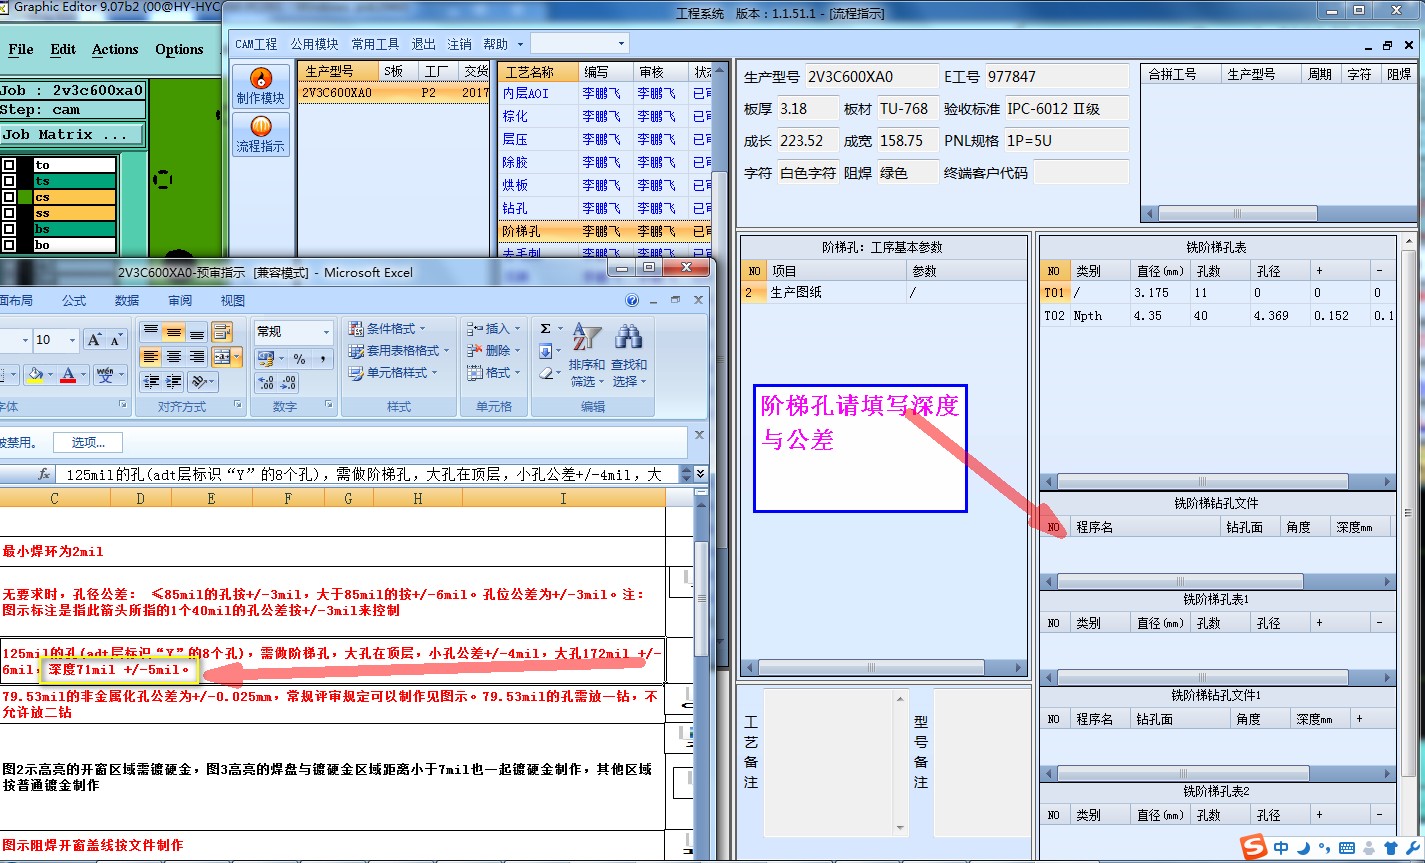This screenshot has width=1425, height=863.
Task: Apply middle vertical alignment in Excel
Action: click(174, 331)
